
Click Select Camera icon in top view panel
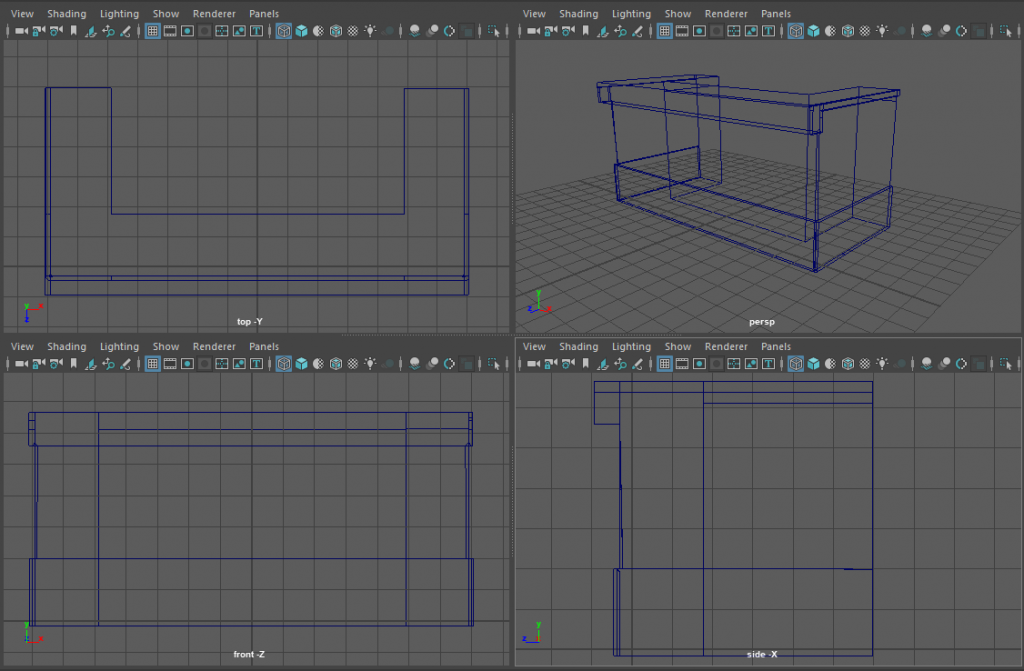[21, 31]
